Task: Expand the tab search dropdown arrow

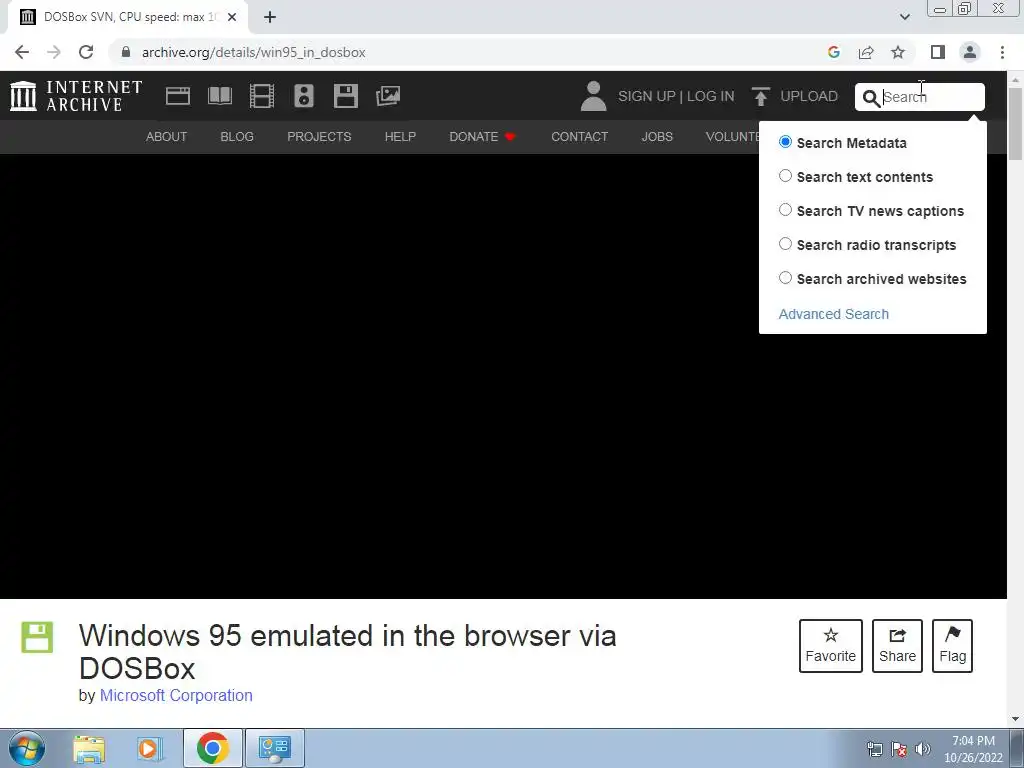Action: tap(904, 17)
